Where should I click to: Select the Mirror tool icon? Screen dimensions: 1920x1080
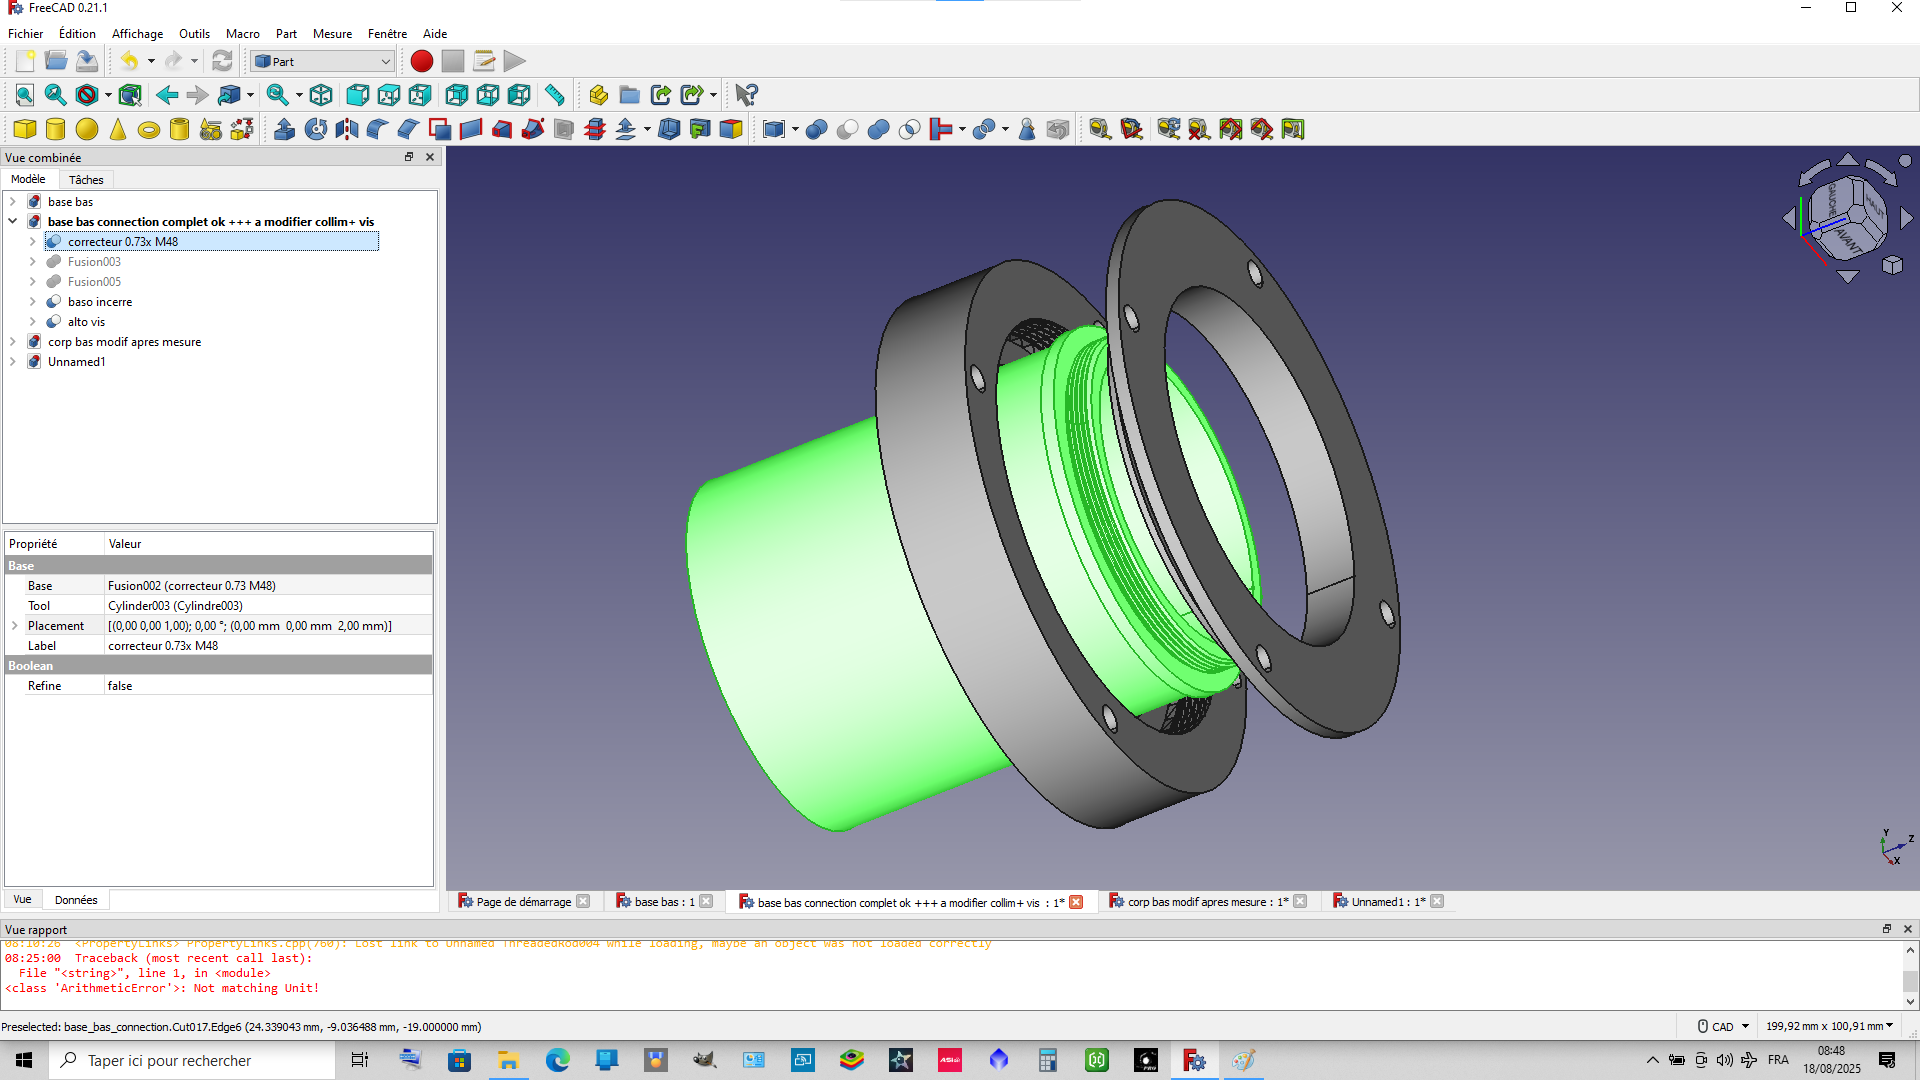347,129
